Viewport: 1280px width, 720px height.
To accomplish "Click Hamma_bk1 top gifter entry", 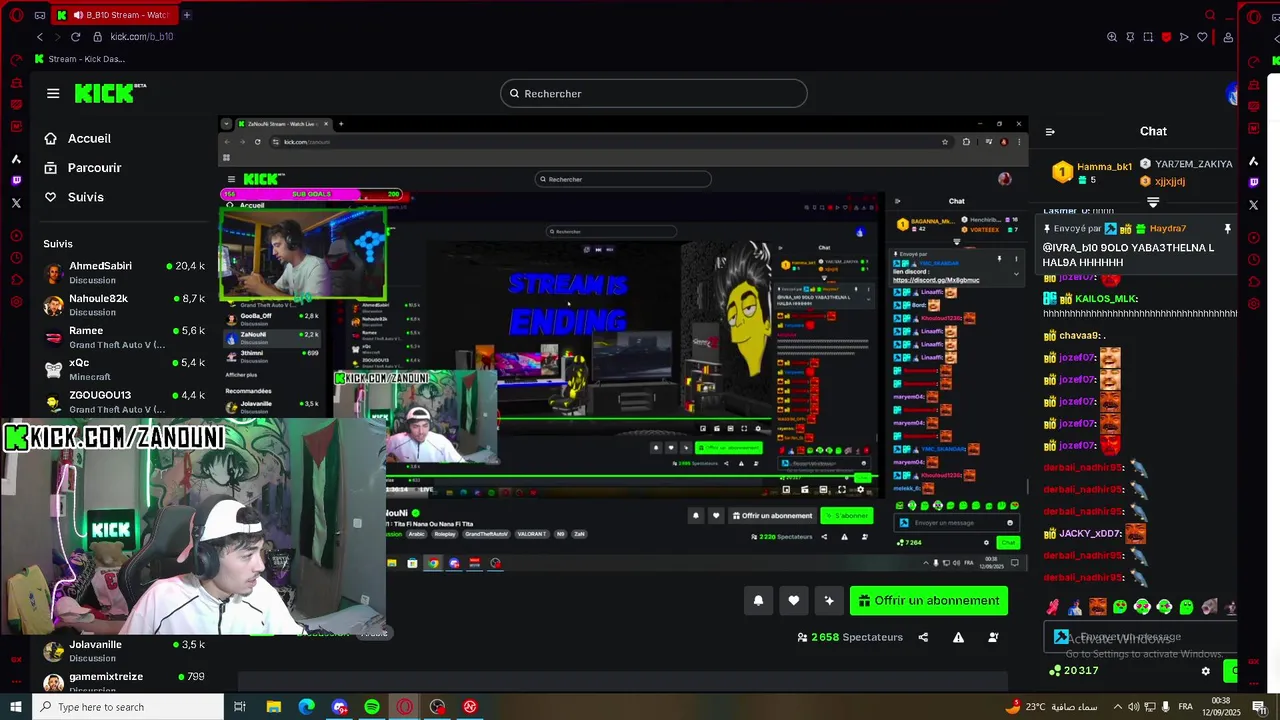I will (1091, 172).
